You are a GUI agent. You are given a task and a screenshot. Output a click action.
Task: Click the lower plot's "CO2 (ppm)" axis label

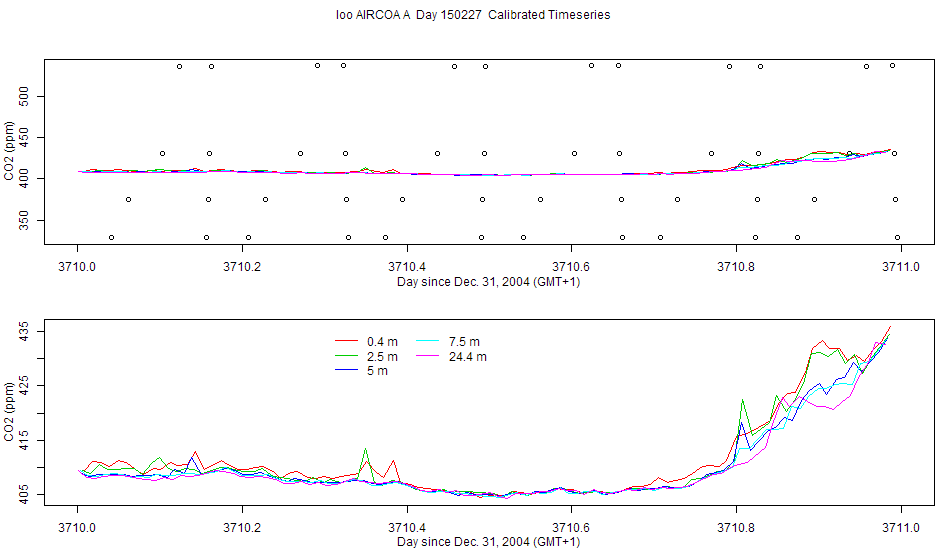click(9, 412)
